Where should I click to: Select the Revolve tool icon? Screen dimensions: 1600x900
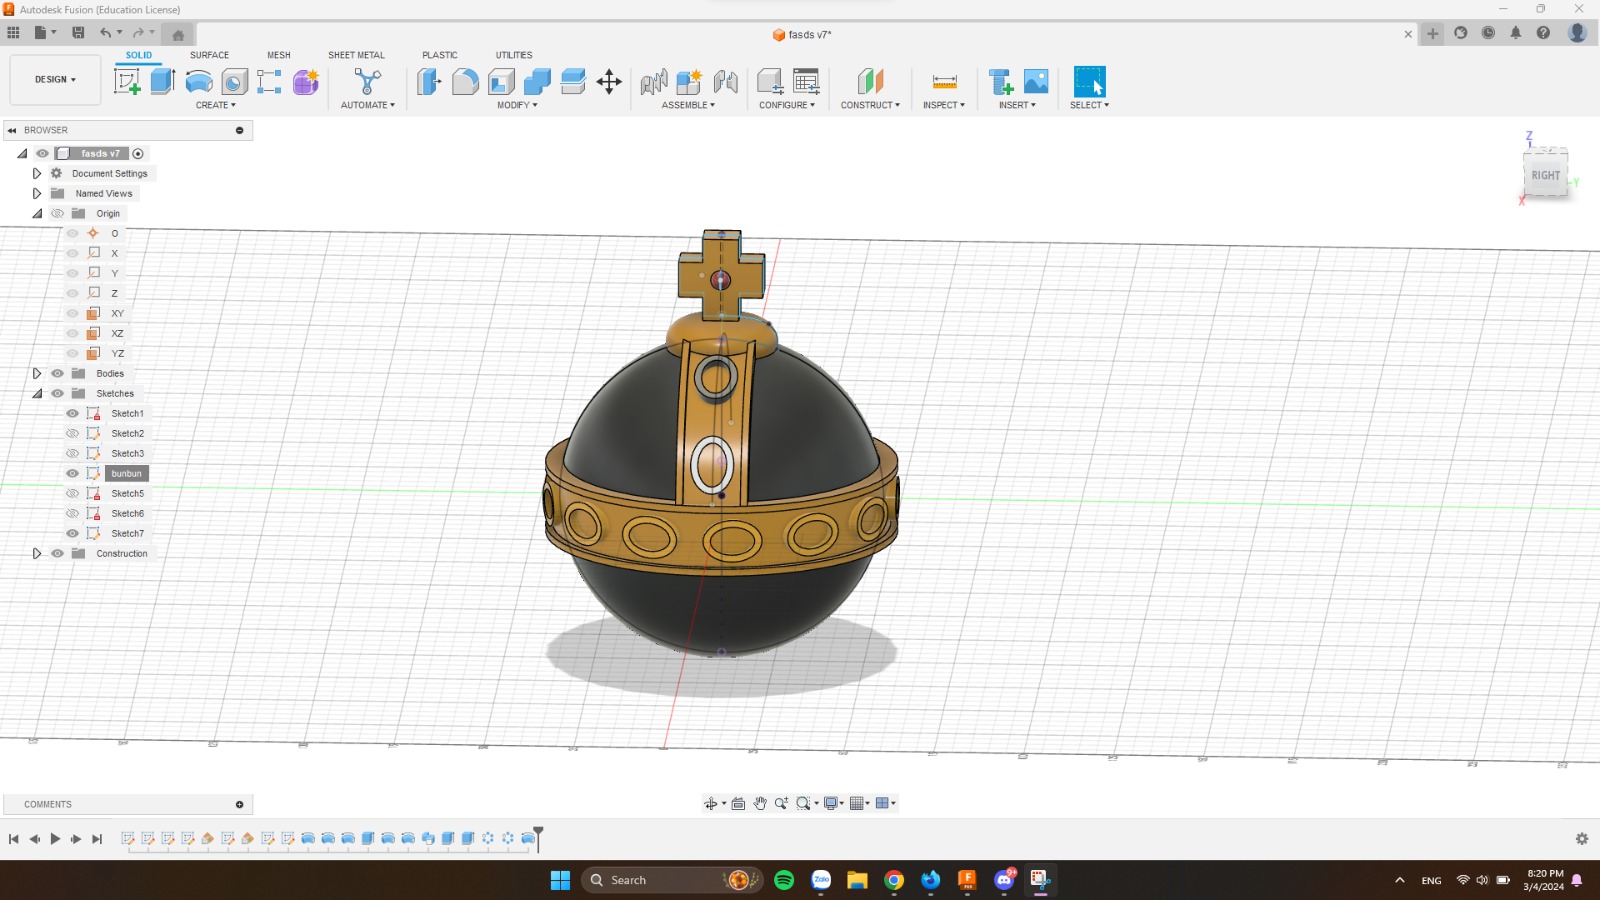199,82
